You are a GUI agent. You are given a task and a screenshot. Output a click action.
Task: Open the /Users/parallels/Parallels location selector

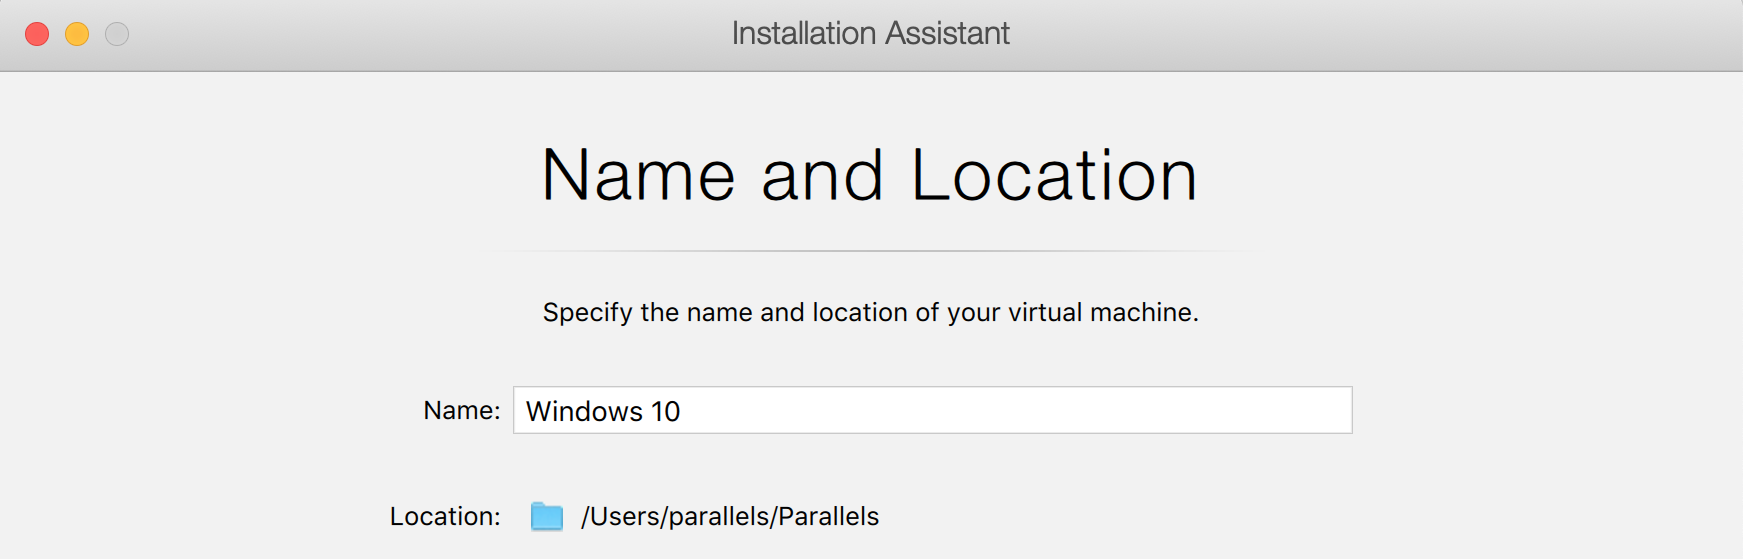pyautogui.click(x=729, y=516)
